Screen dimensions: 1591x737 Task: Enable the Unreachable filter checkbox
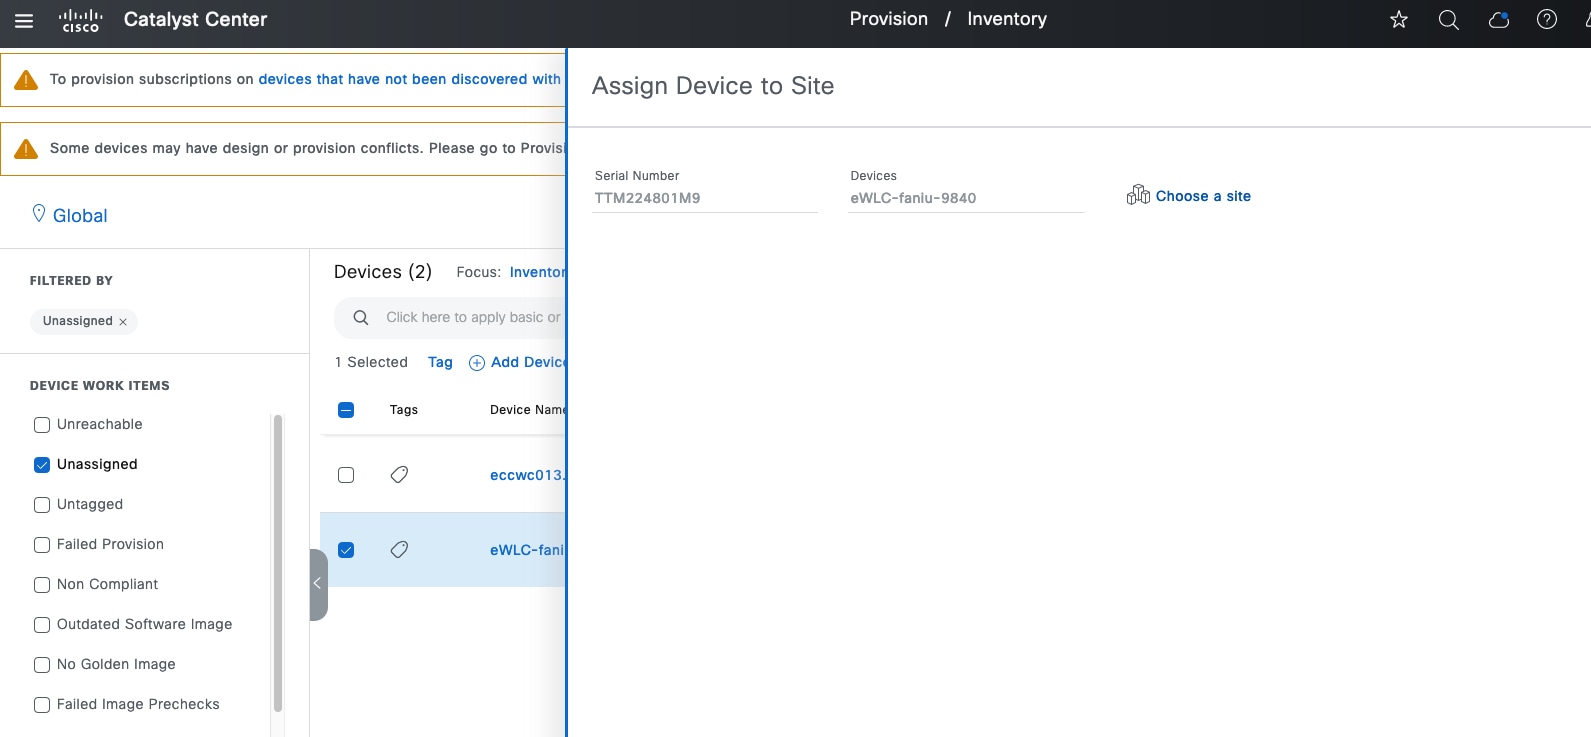pyautogui.click(x=42, y=425)
